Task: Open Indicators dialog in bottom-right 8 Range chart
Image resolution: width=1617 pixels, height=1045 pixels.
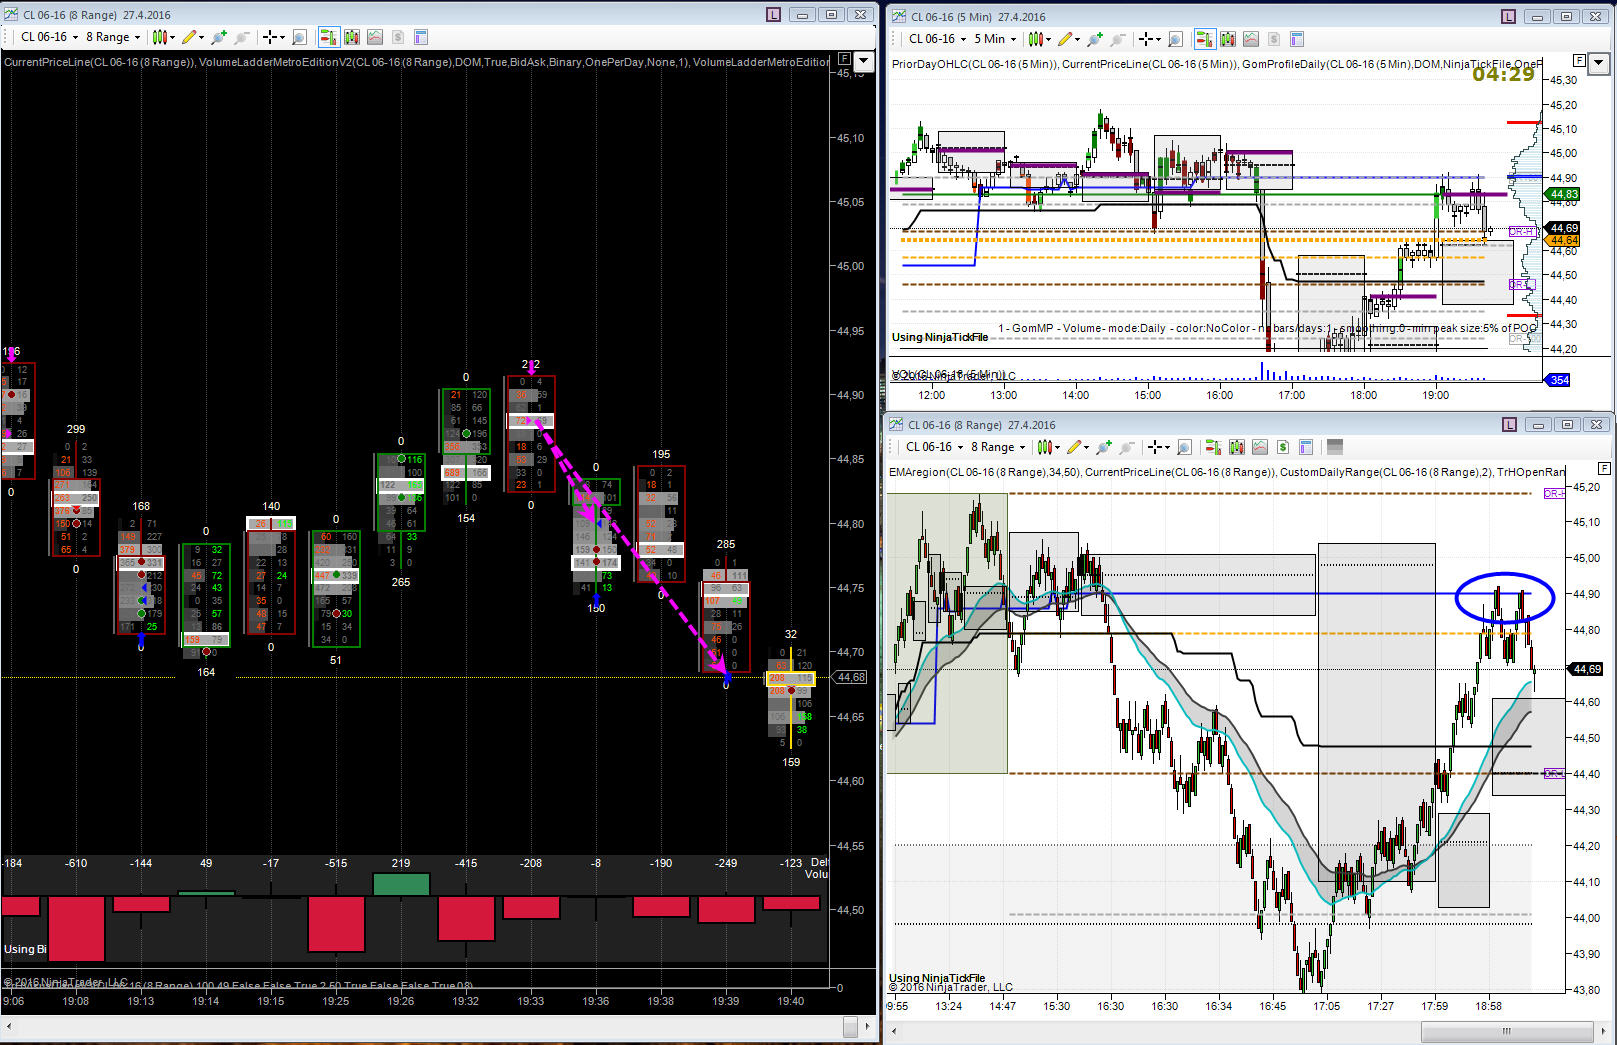Action: pyautogui.click(x=1260, y=447)
